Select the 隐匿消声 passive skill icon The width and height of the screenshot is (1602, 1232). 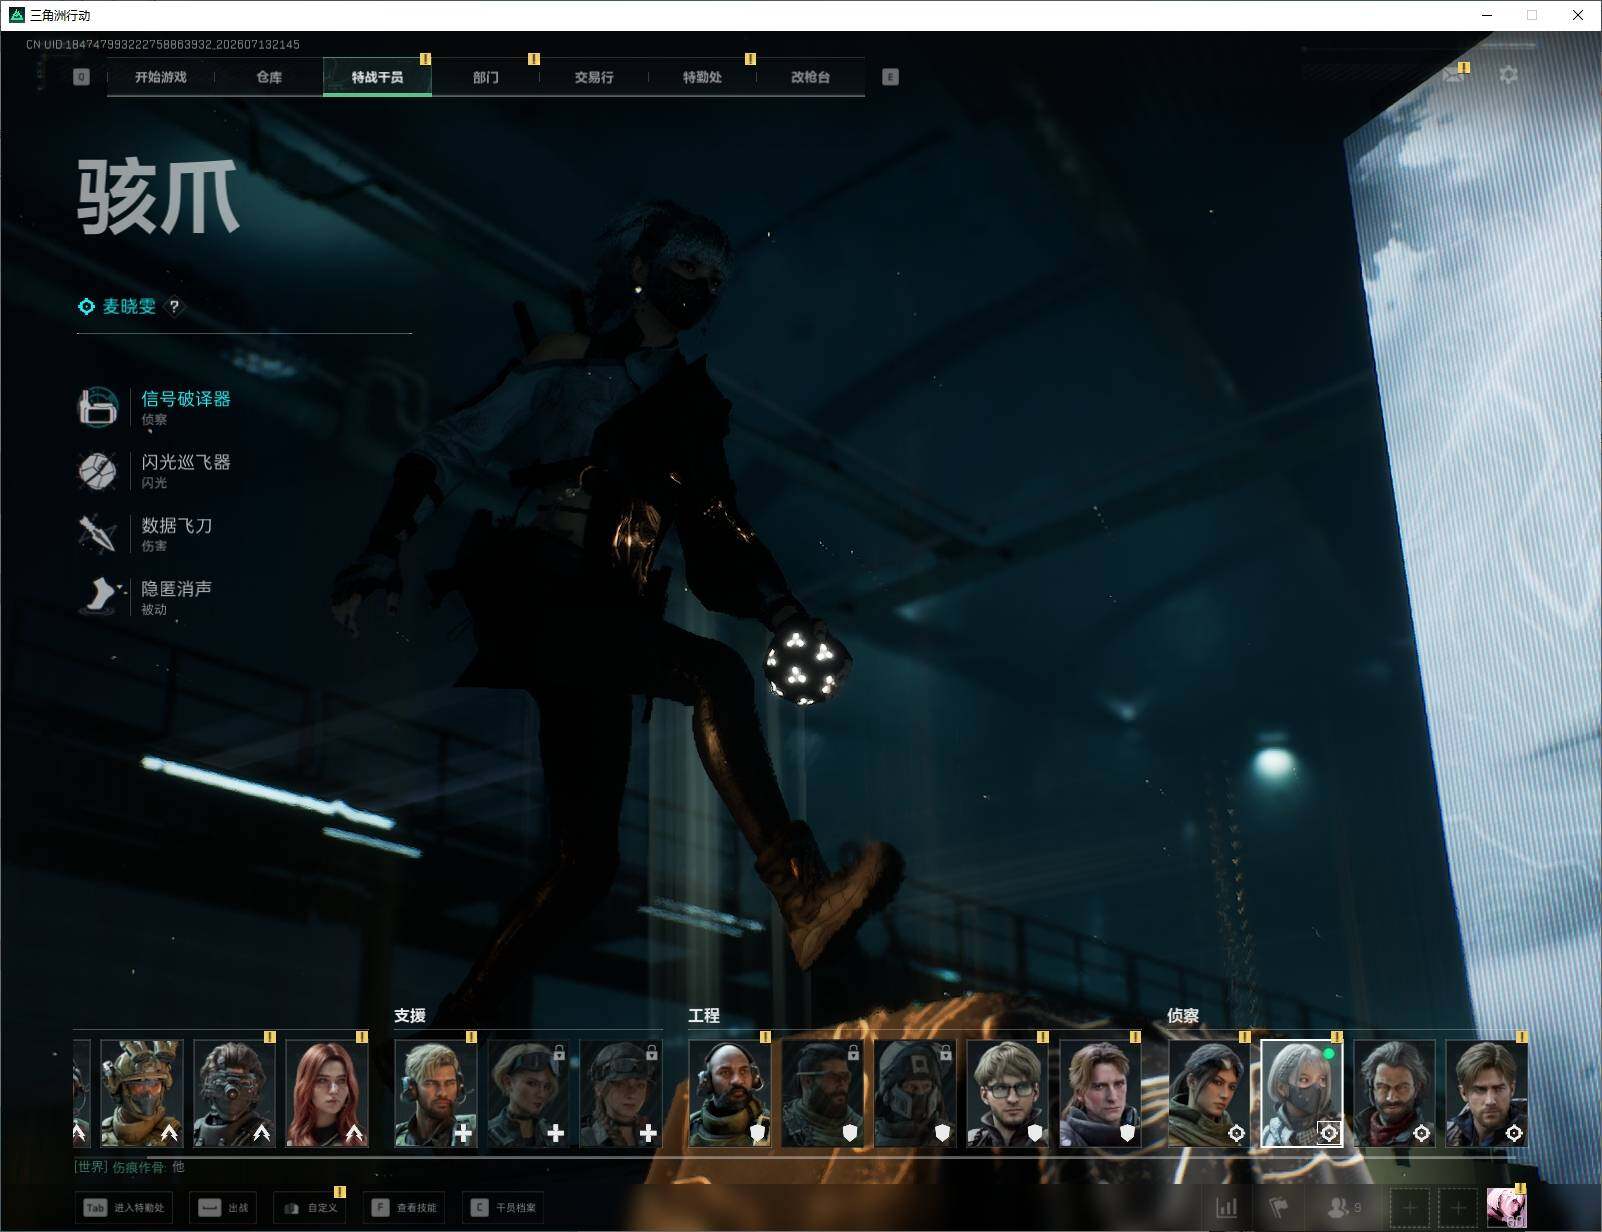click(x=99, y=596)
